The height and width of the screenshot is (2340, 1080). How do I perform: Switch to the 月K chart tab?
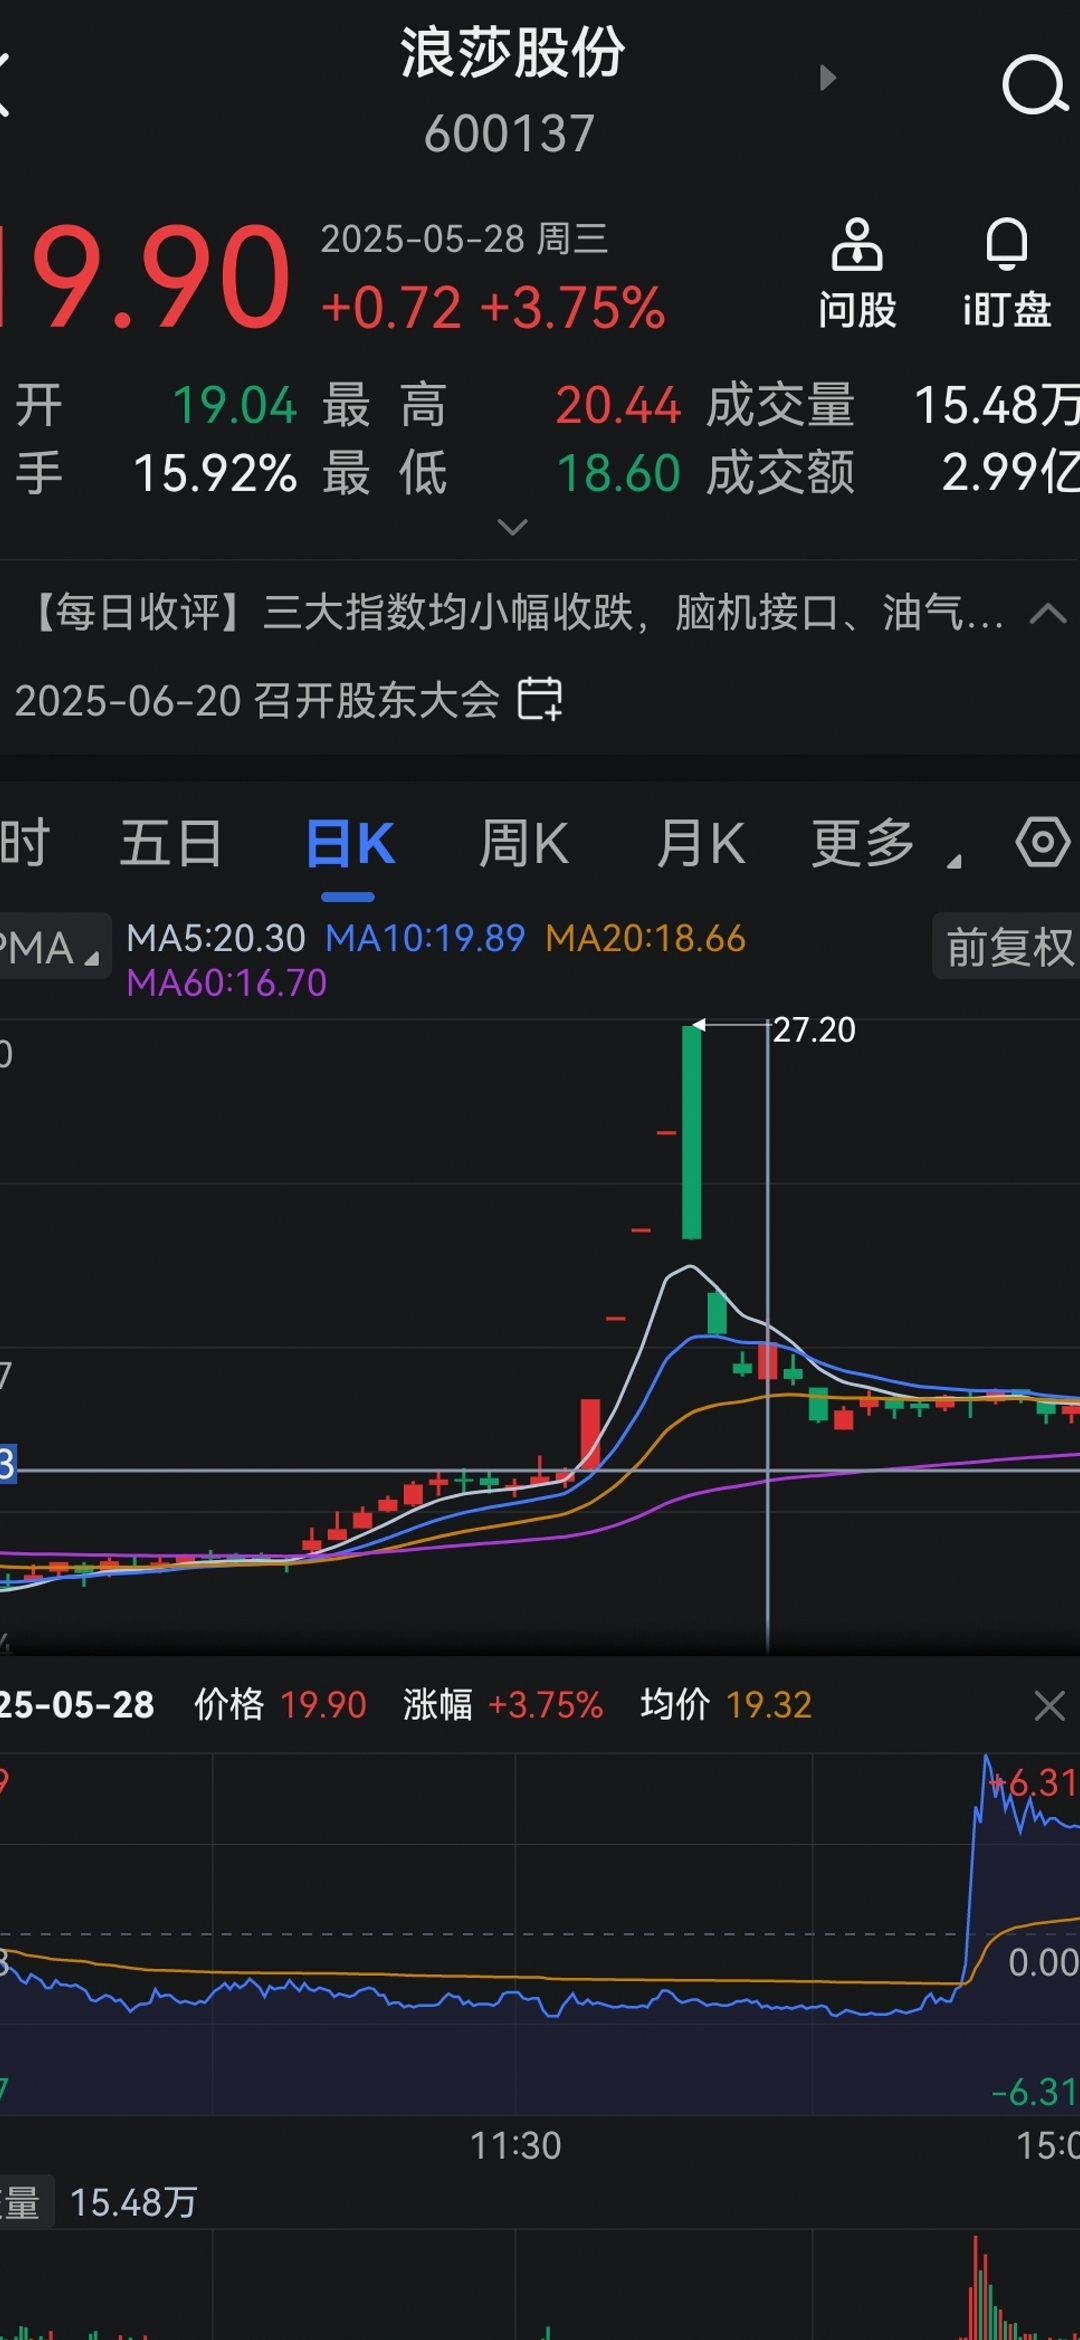coord(701,843)
